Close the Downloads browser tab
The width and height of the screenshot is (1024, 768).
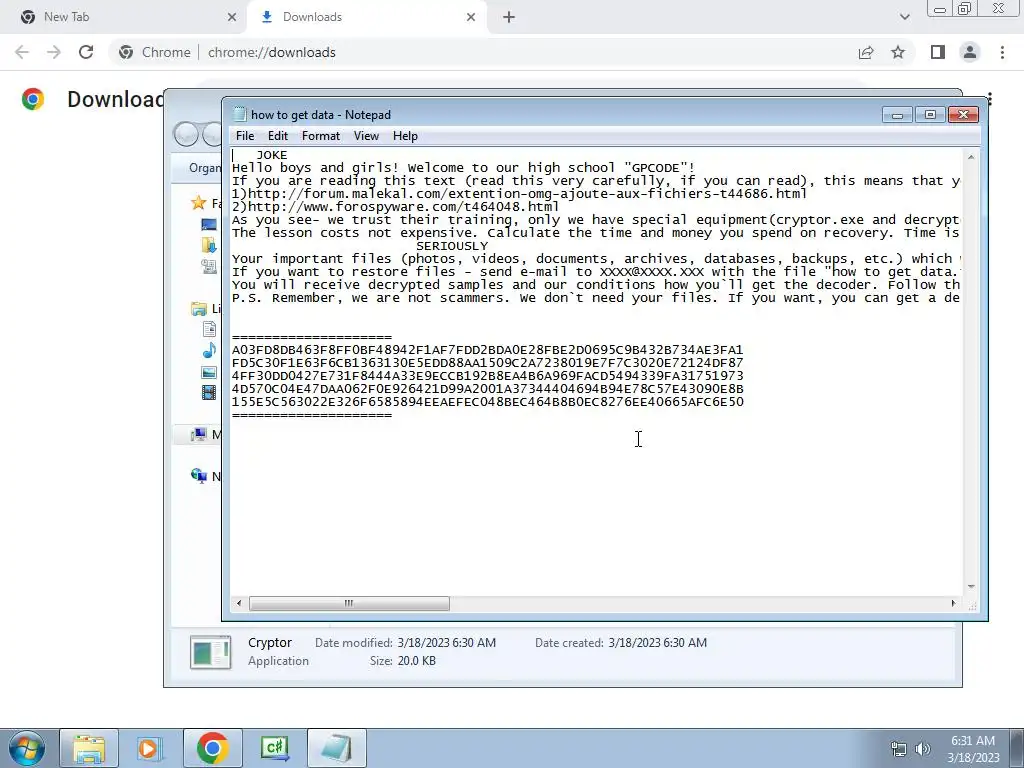click(x=471, y=17)
